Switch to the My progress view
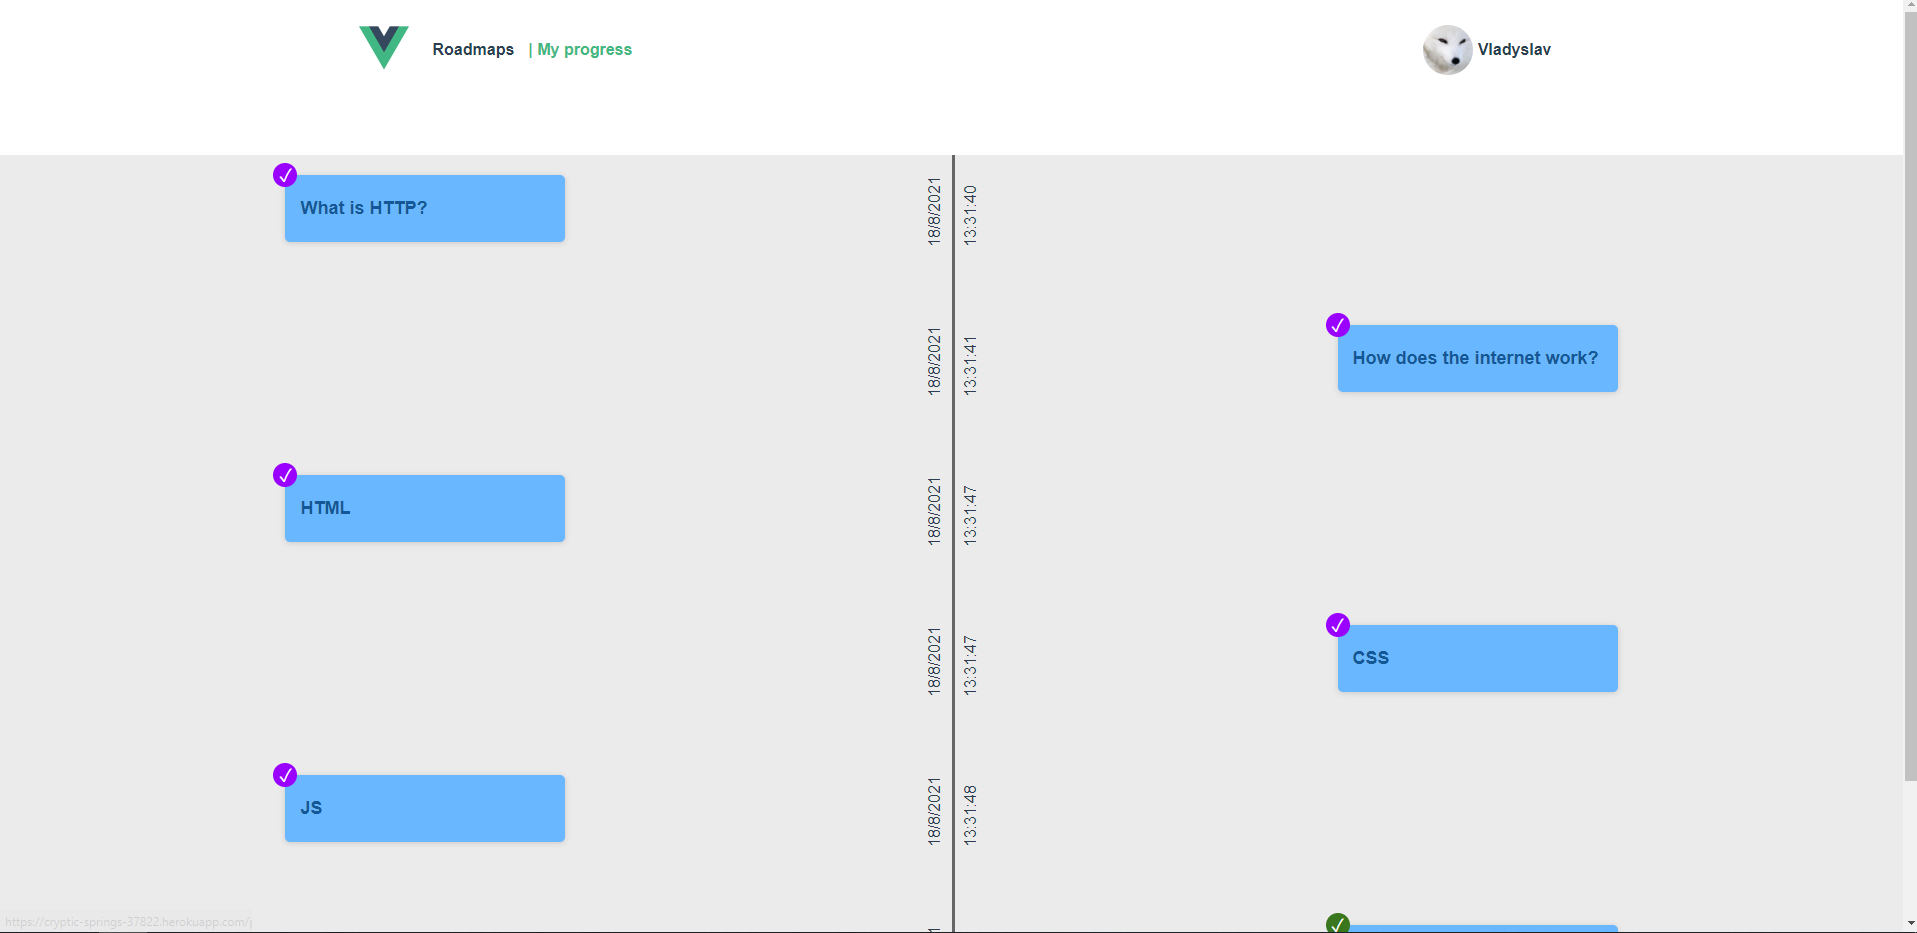1917x933 pixels. tap(584, 49)
